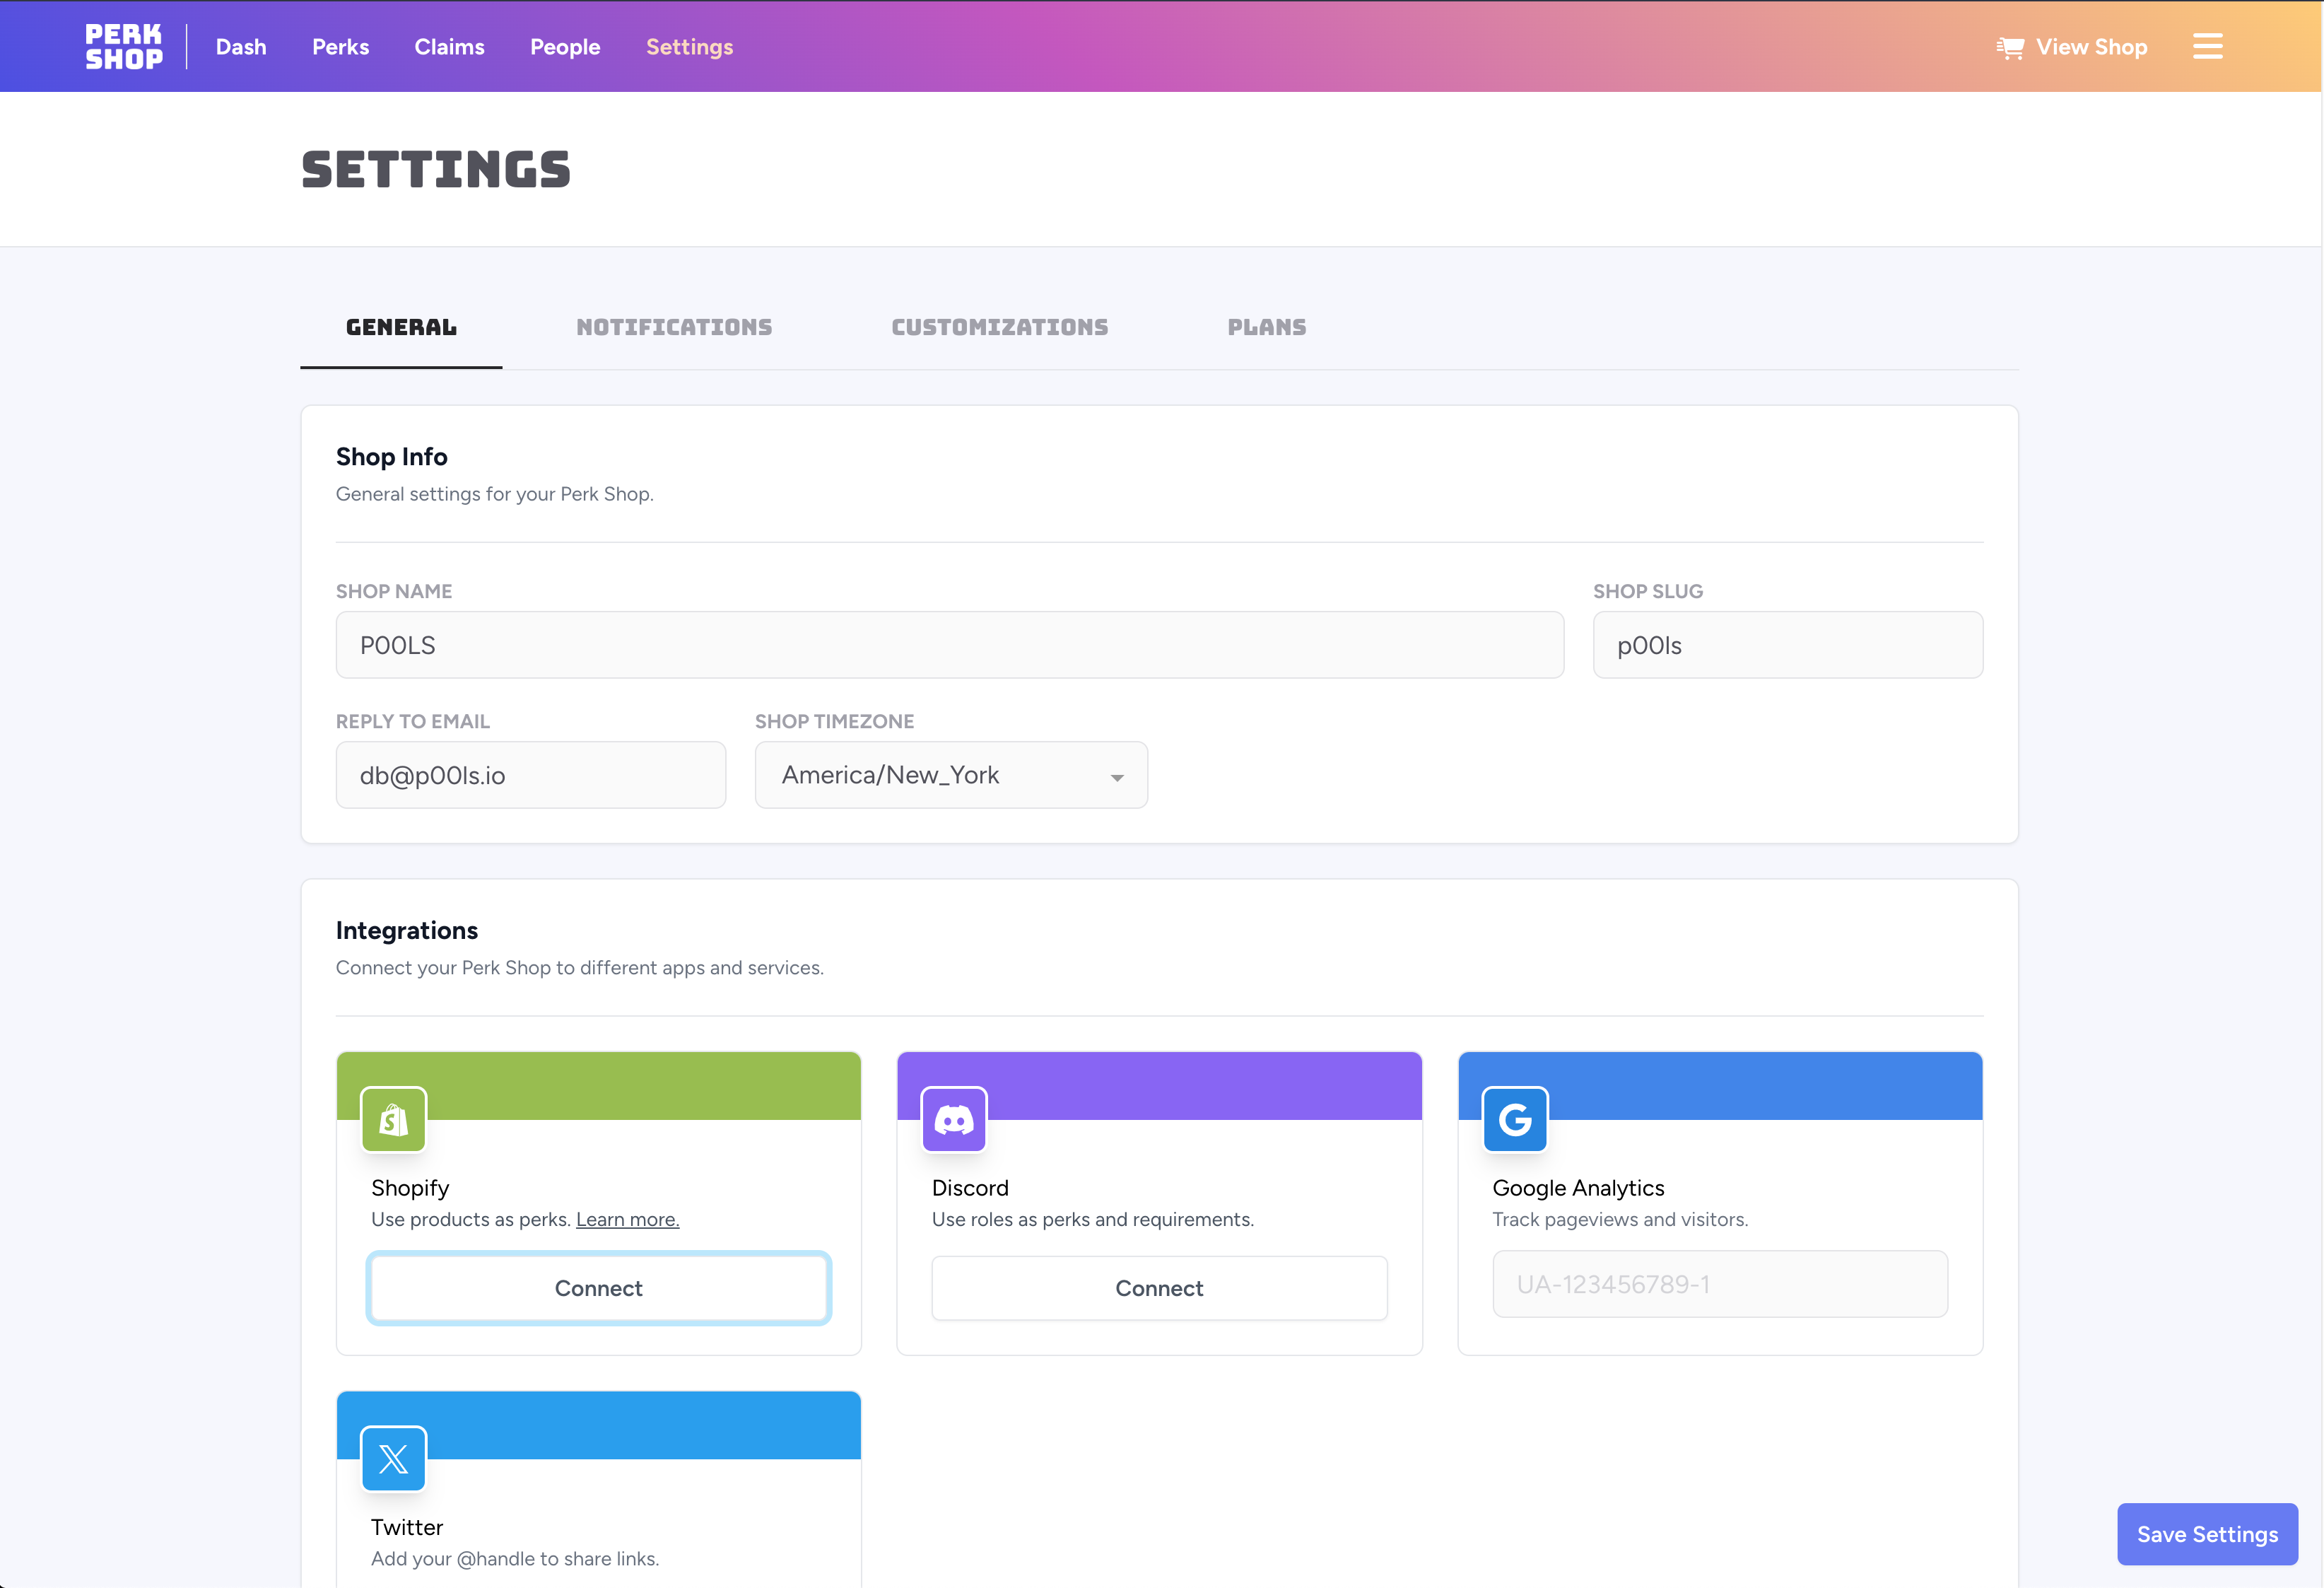The width and height of the screenshot is (2324, 1588).
Task: Select Settings in the top navigation
Action: tap(690, 47)
